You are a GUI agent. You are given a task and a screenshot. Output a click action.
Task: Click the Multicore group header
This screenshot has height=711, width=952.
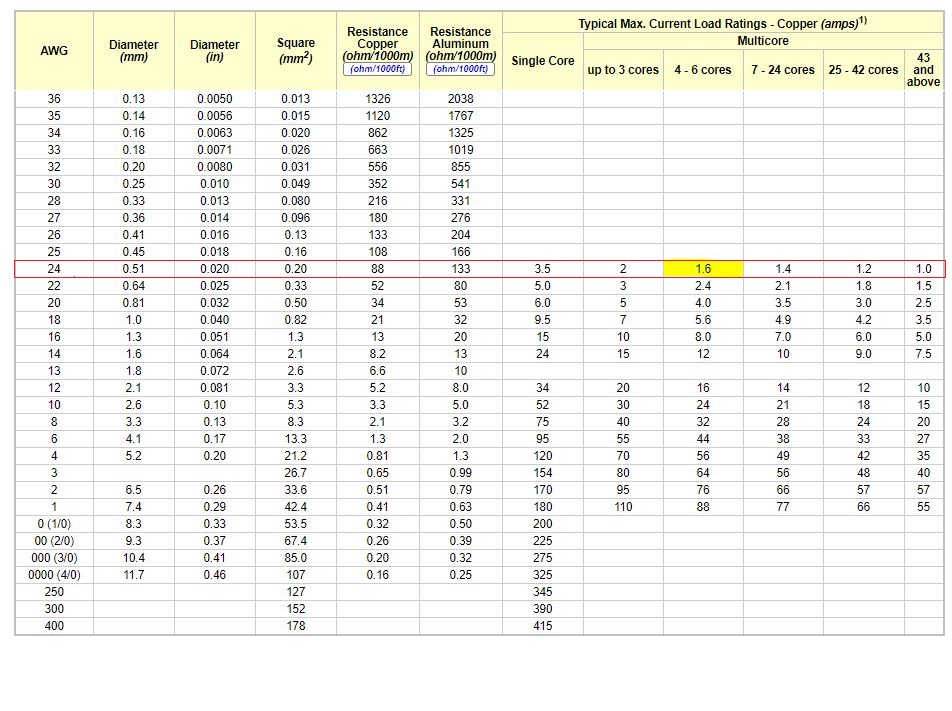pyautogui.click(x=763, y=41)
